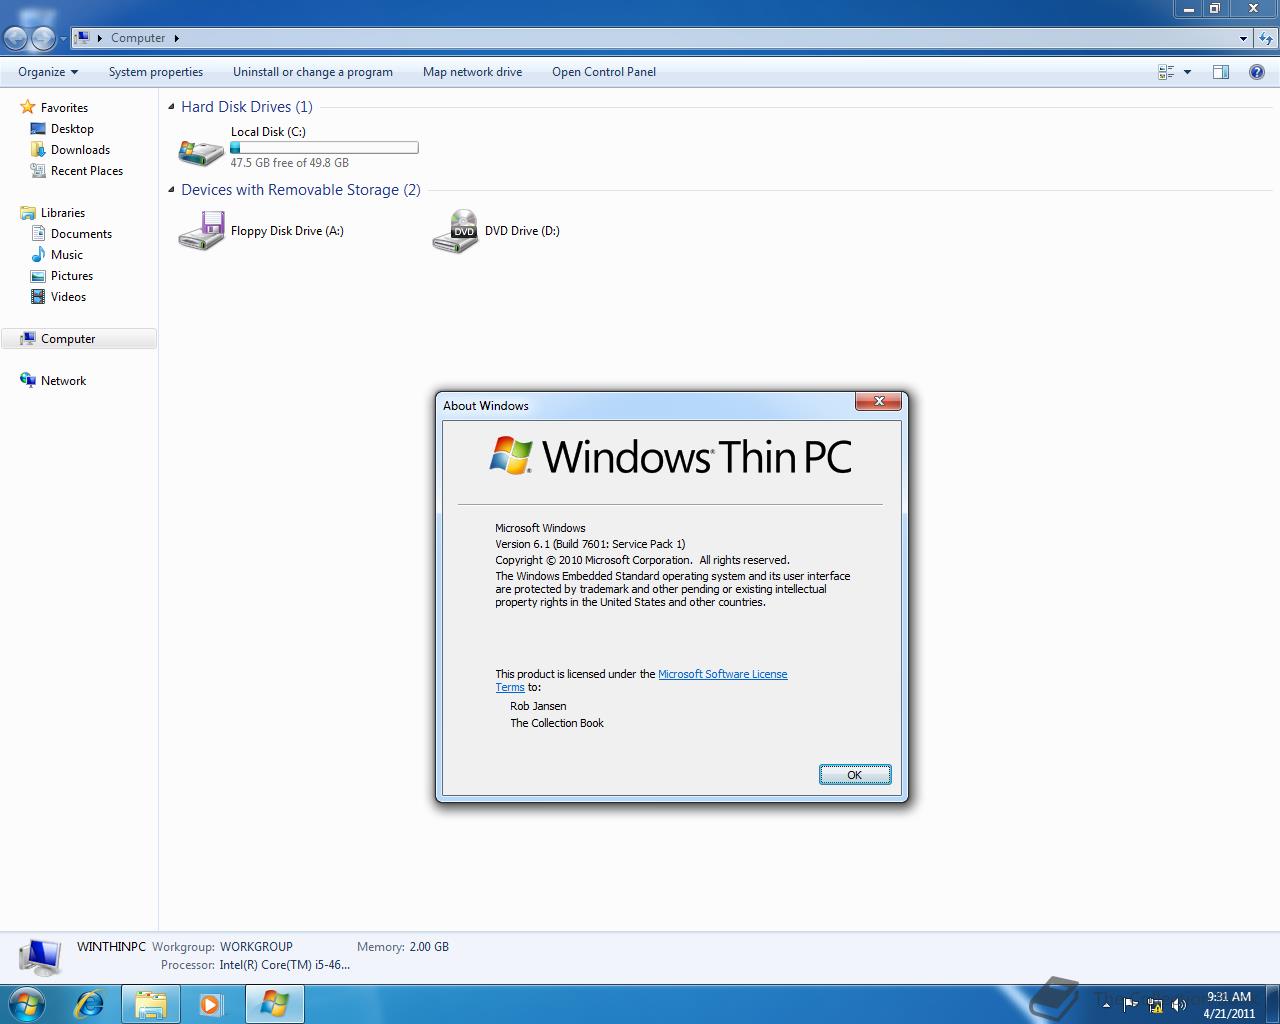The height and width of the screenshot is (1024, 1280).
Task: Click 'Devices with Removable Storage (2)' heading
Action: [301, 190]
